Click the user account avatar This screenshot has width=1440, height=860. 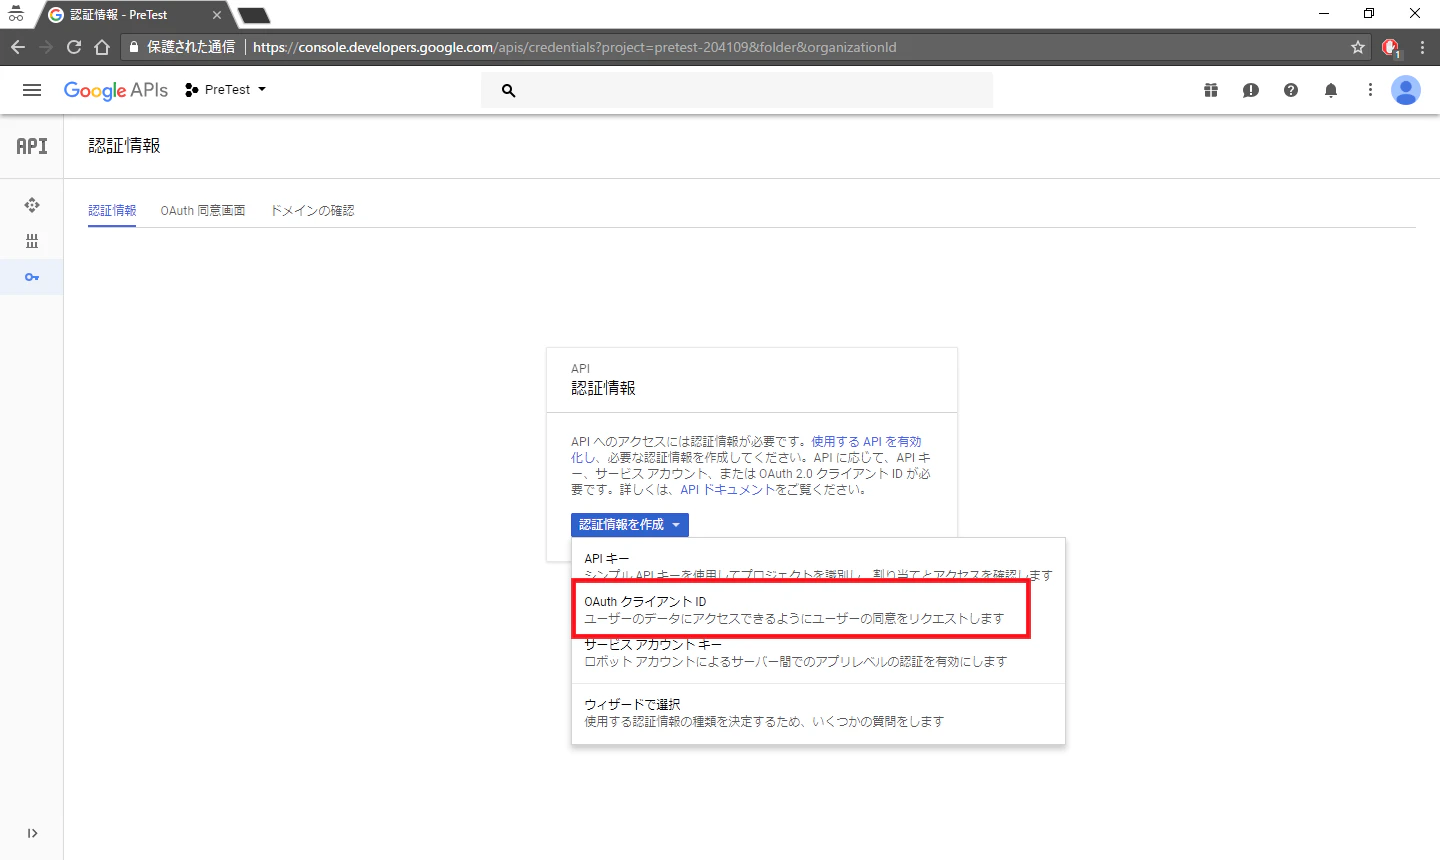[1406, 90]
